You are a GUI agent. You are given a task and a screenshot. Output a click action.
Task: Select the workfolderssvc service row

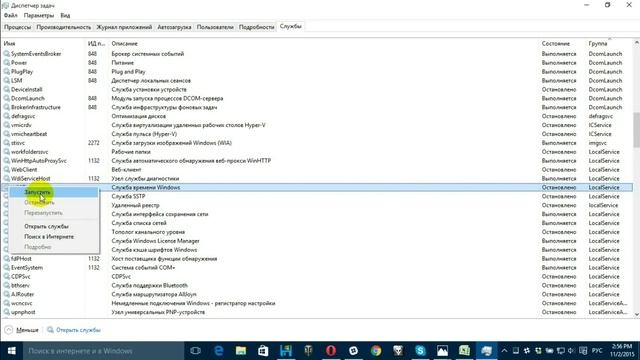318,152
